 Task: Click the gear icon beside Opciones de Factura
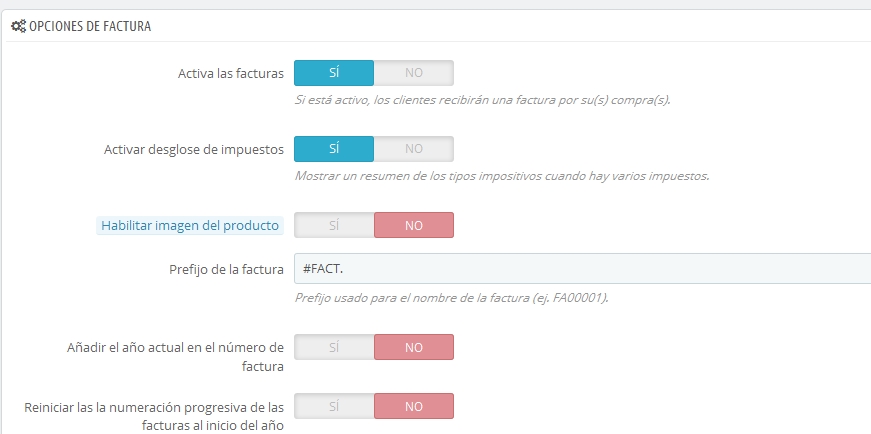(18, 27)
